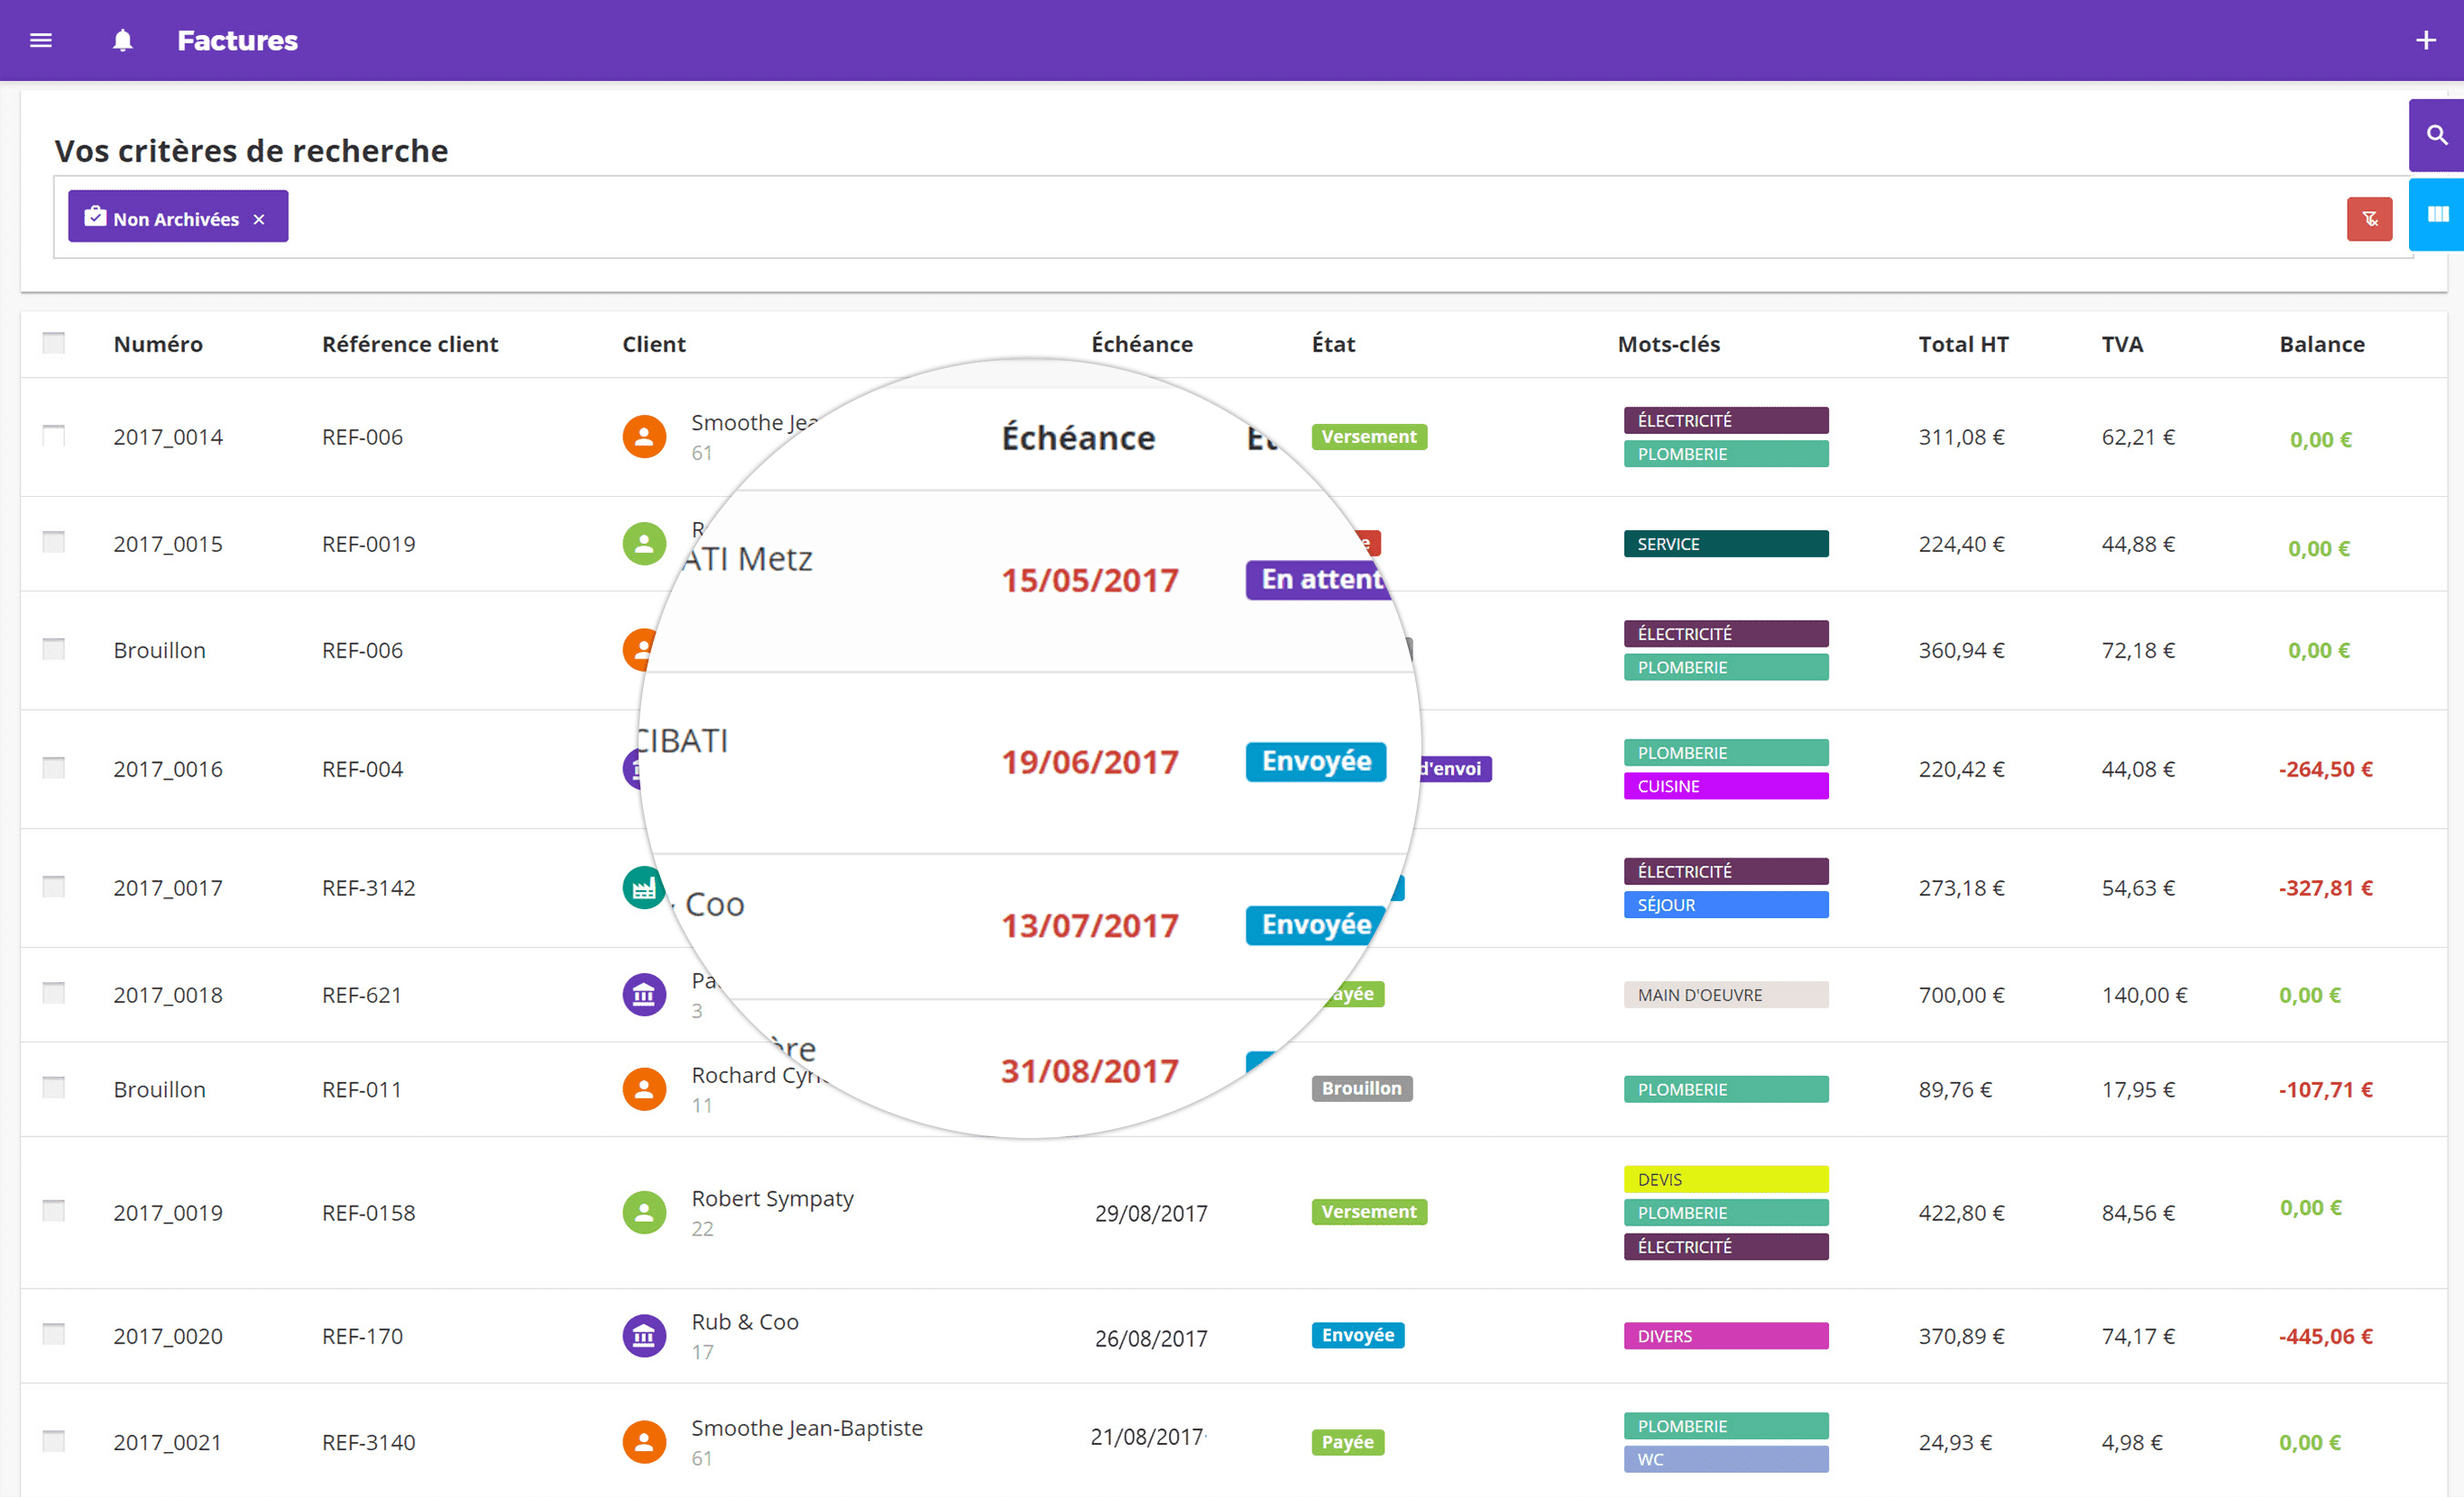Open client Smoothe Jean-Baptiste on 2017_0021
The height and width of the screenshot is (1497, 2464).
(806, 1428)
